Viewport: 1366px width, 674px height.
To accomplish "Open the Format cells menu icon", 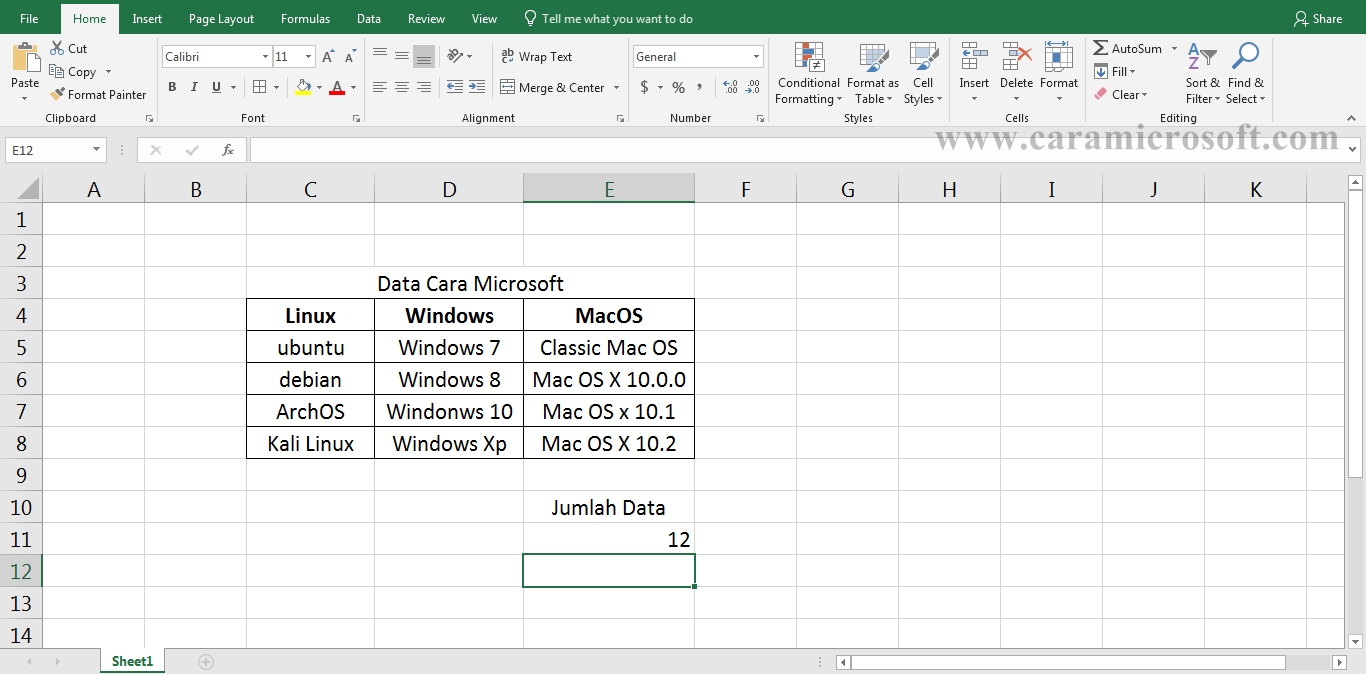I will [x=1059, y=57].
